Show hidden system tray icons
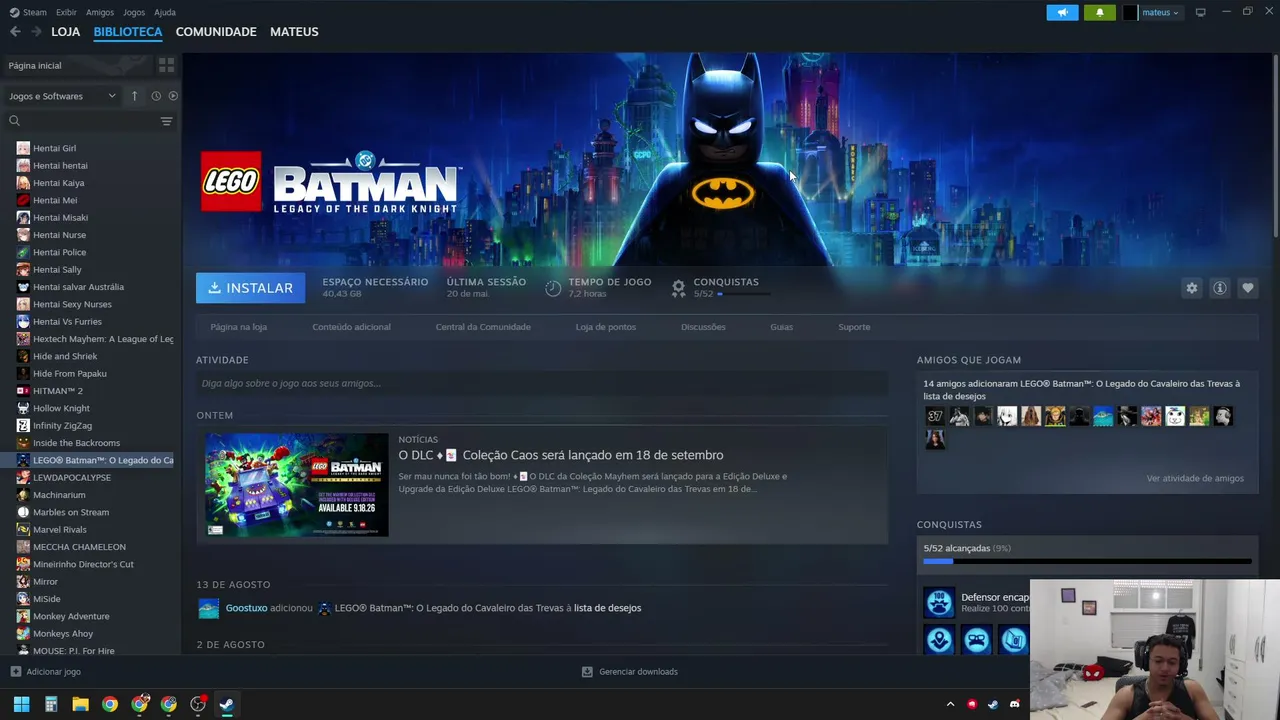Screen dimensions: 1280x720 (x=950, y=704)
